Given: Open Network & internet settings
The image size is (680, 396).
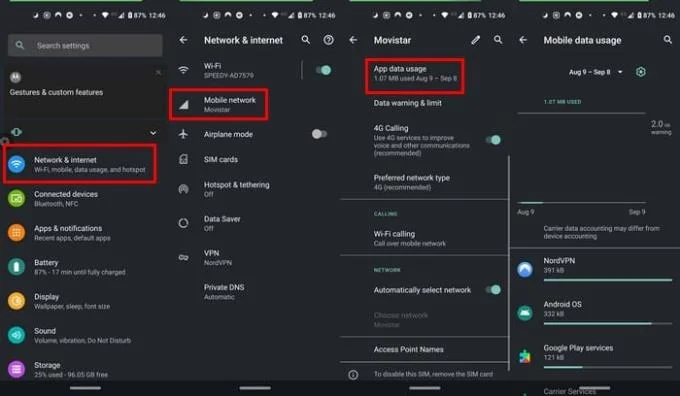Looking at the screenshot, I should [x=80, y=164].
